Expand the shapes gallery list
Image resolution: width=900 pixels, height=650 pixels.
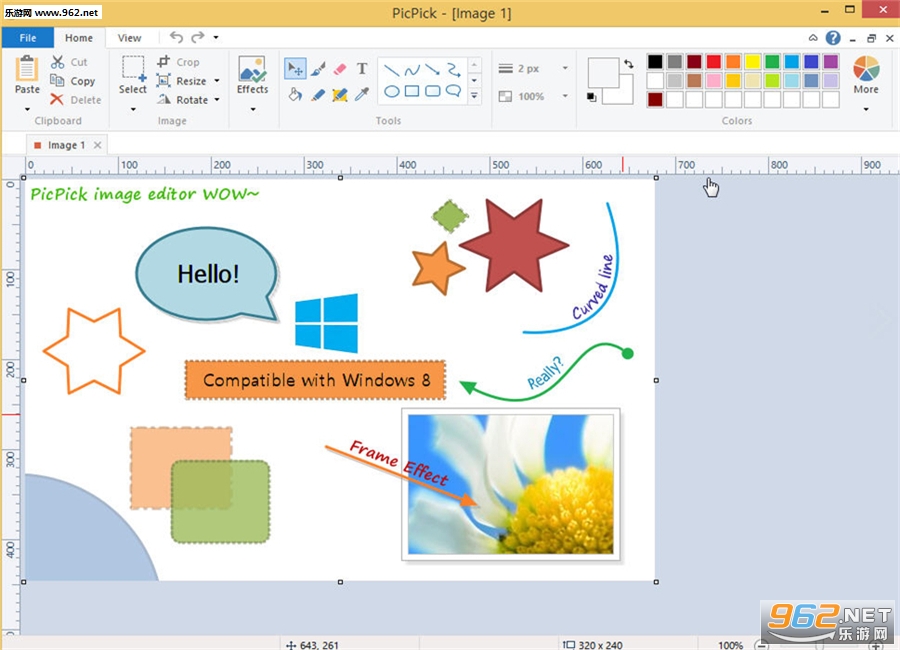coord(474,96)
